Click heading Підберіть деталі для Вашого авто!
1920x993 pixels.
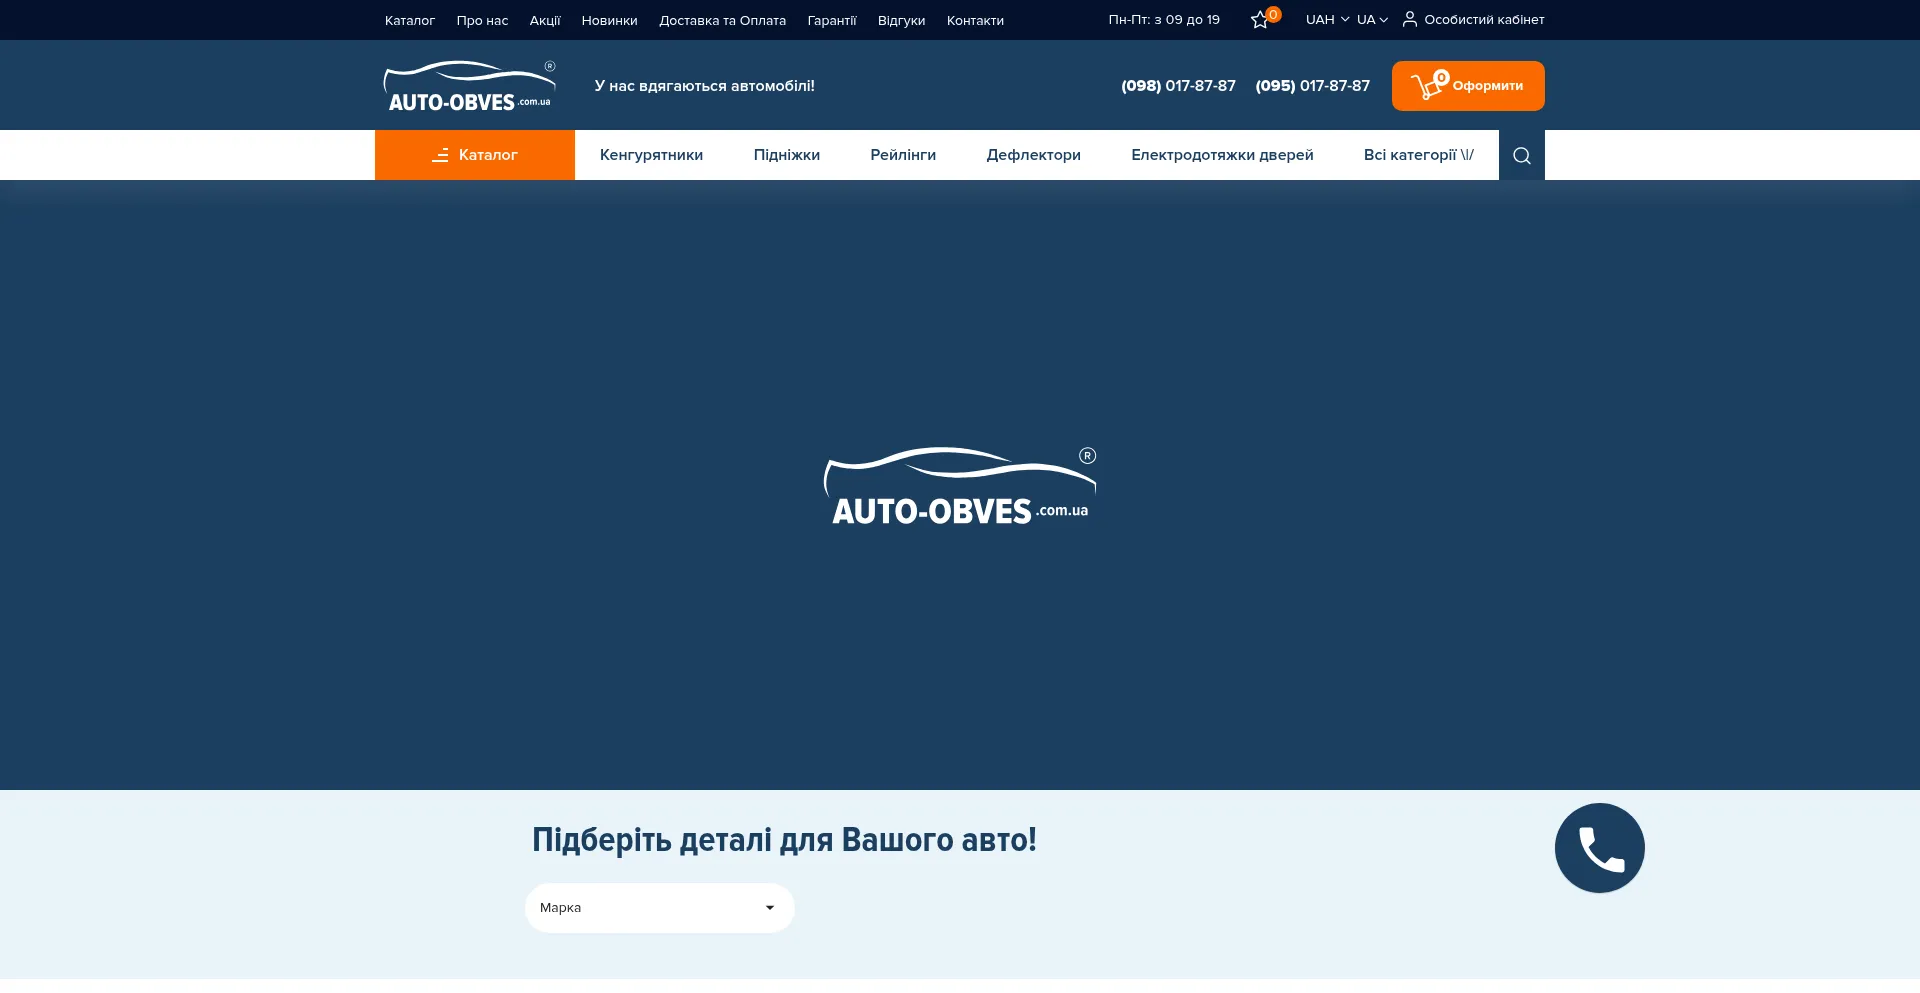(x=784, y=840)
